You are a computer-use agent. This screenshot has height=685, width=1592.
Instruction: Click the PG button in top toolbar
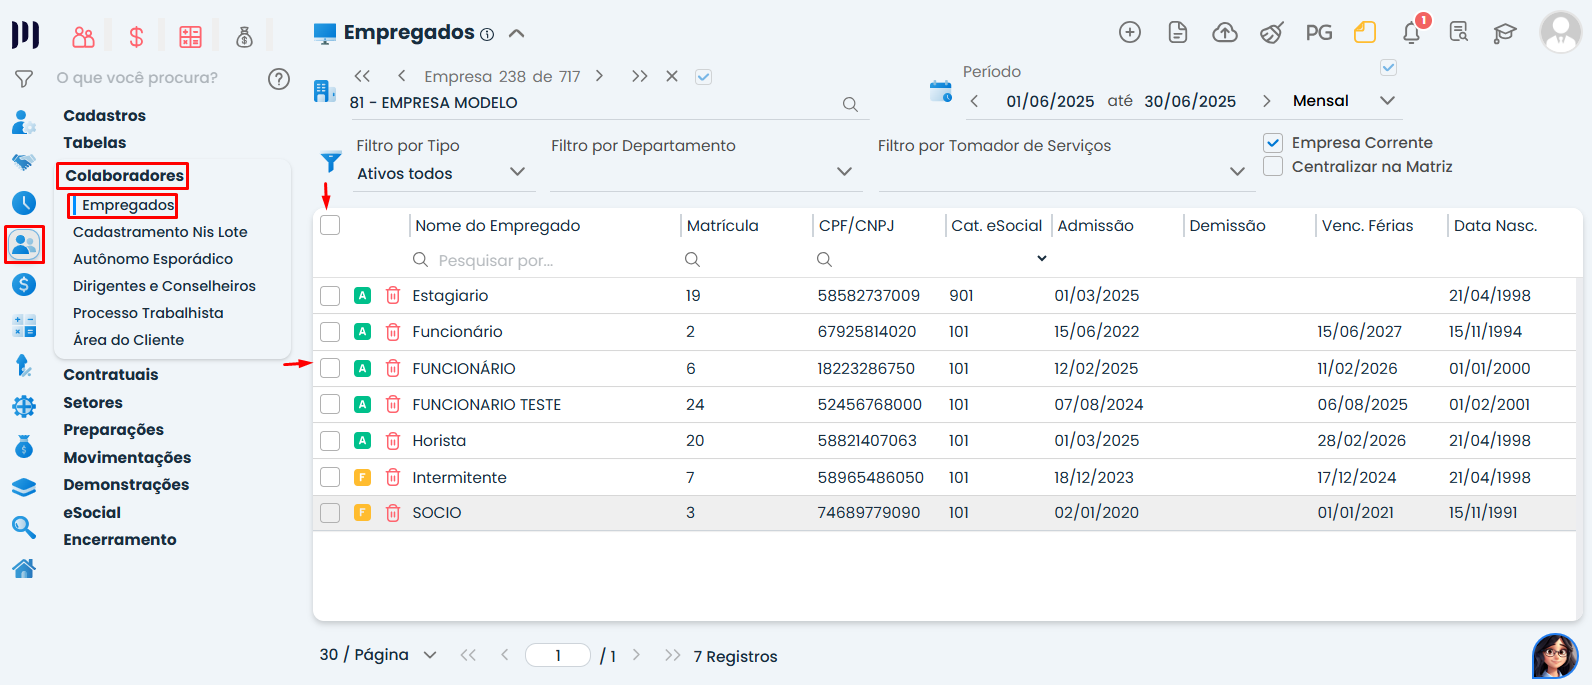(x=1318, y=33)
